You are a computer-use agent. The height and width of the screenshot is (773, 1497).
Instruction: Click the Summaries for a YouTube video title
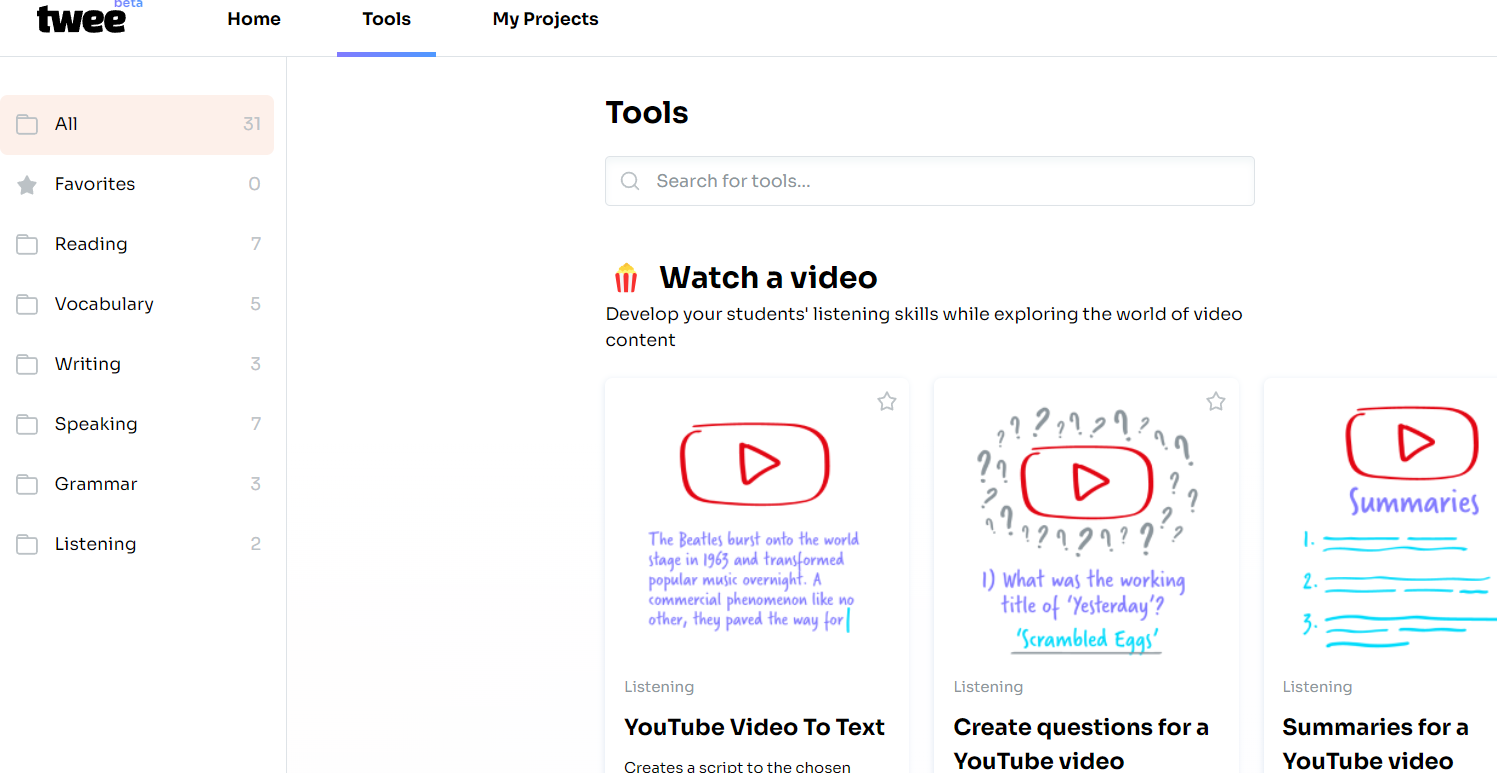pos(1375,744)
